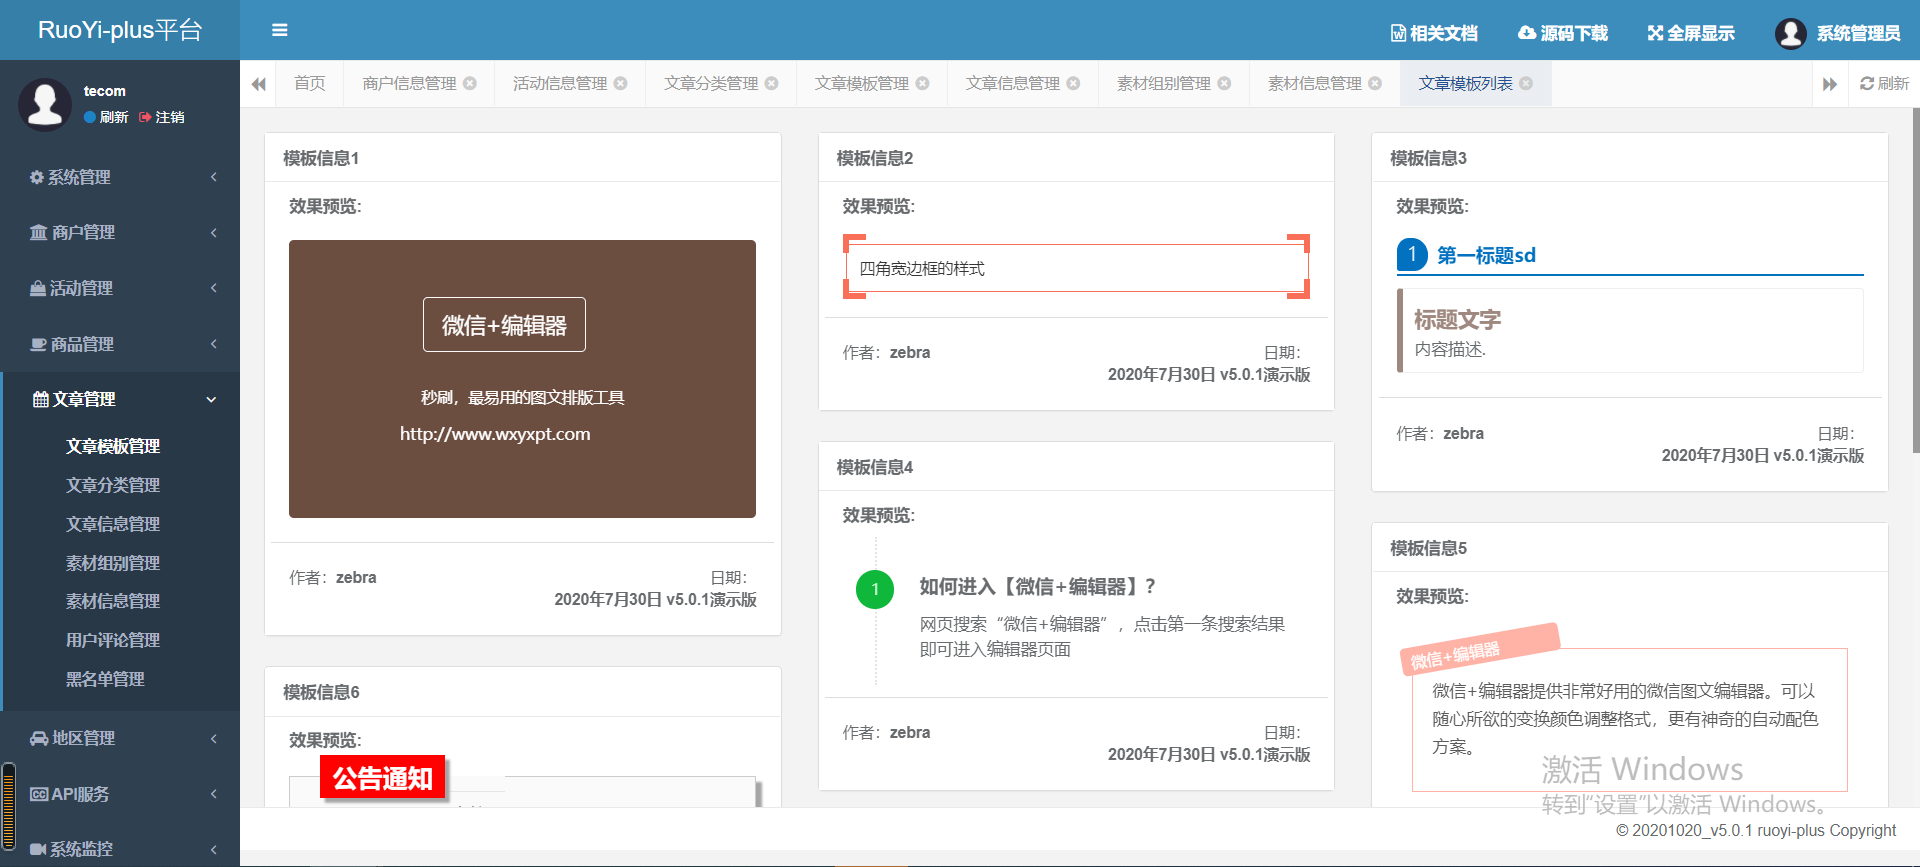Close the 商户信息管理 tab
1920x867 pixels.
[470, 83]
